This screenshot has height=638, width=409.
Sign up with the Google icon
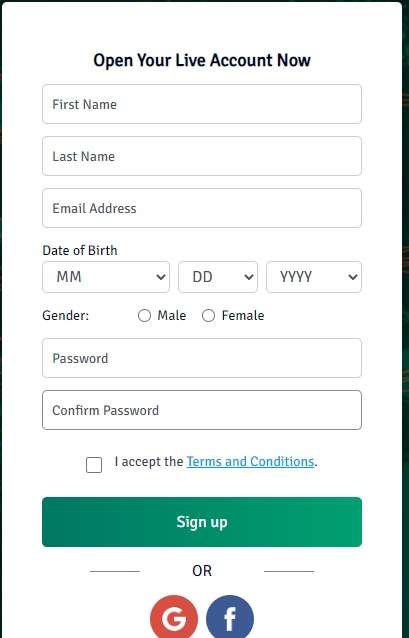pyautogui.click(x=174, y=617)
